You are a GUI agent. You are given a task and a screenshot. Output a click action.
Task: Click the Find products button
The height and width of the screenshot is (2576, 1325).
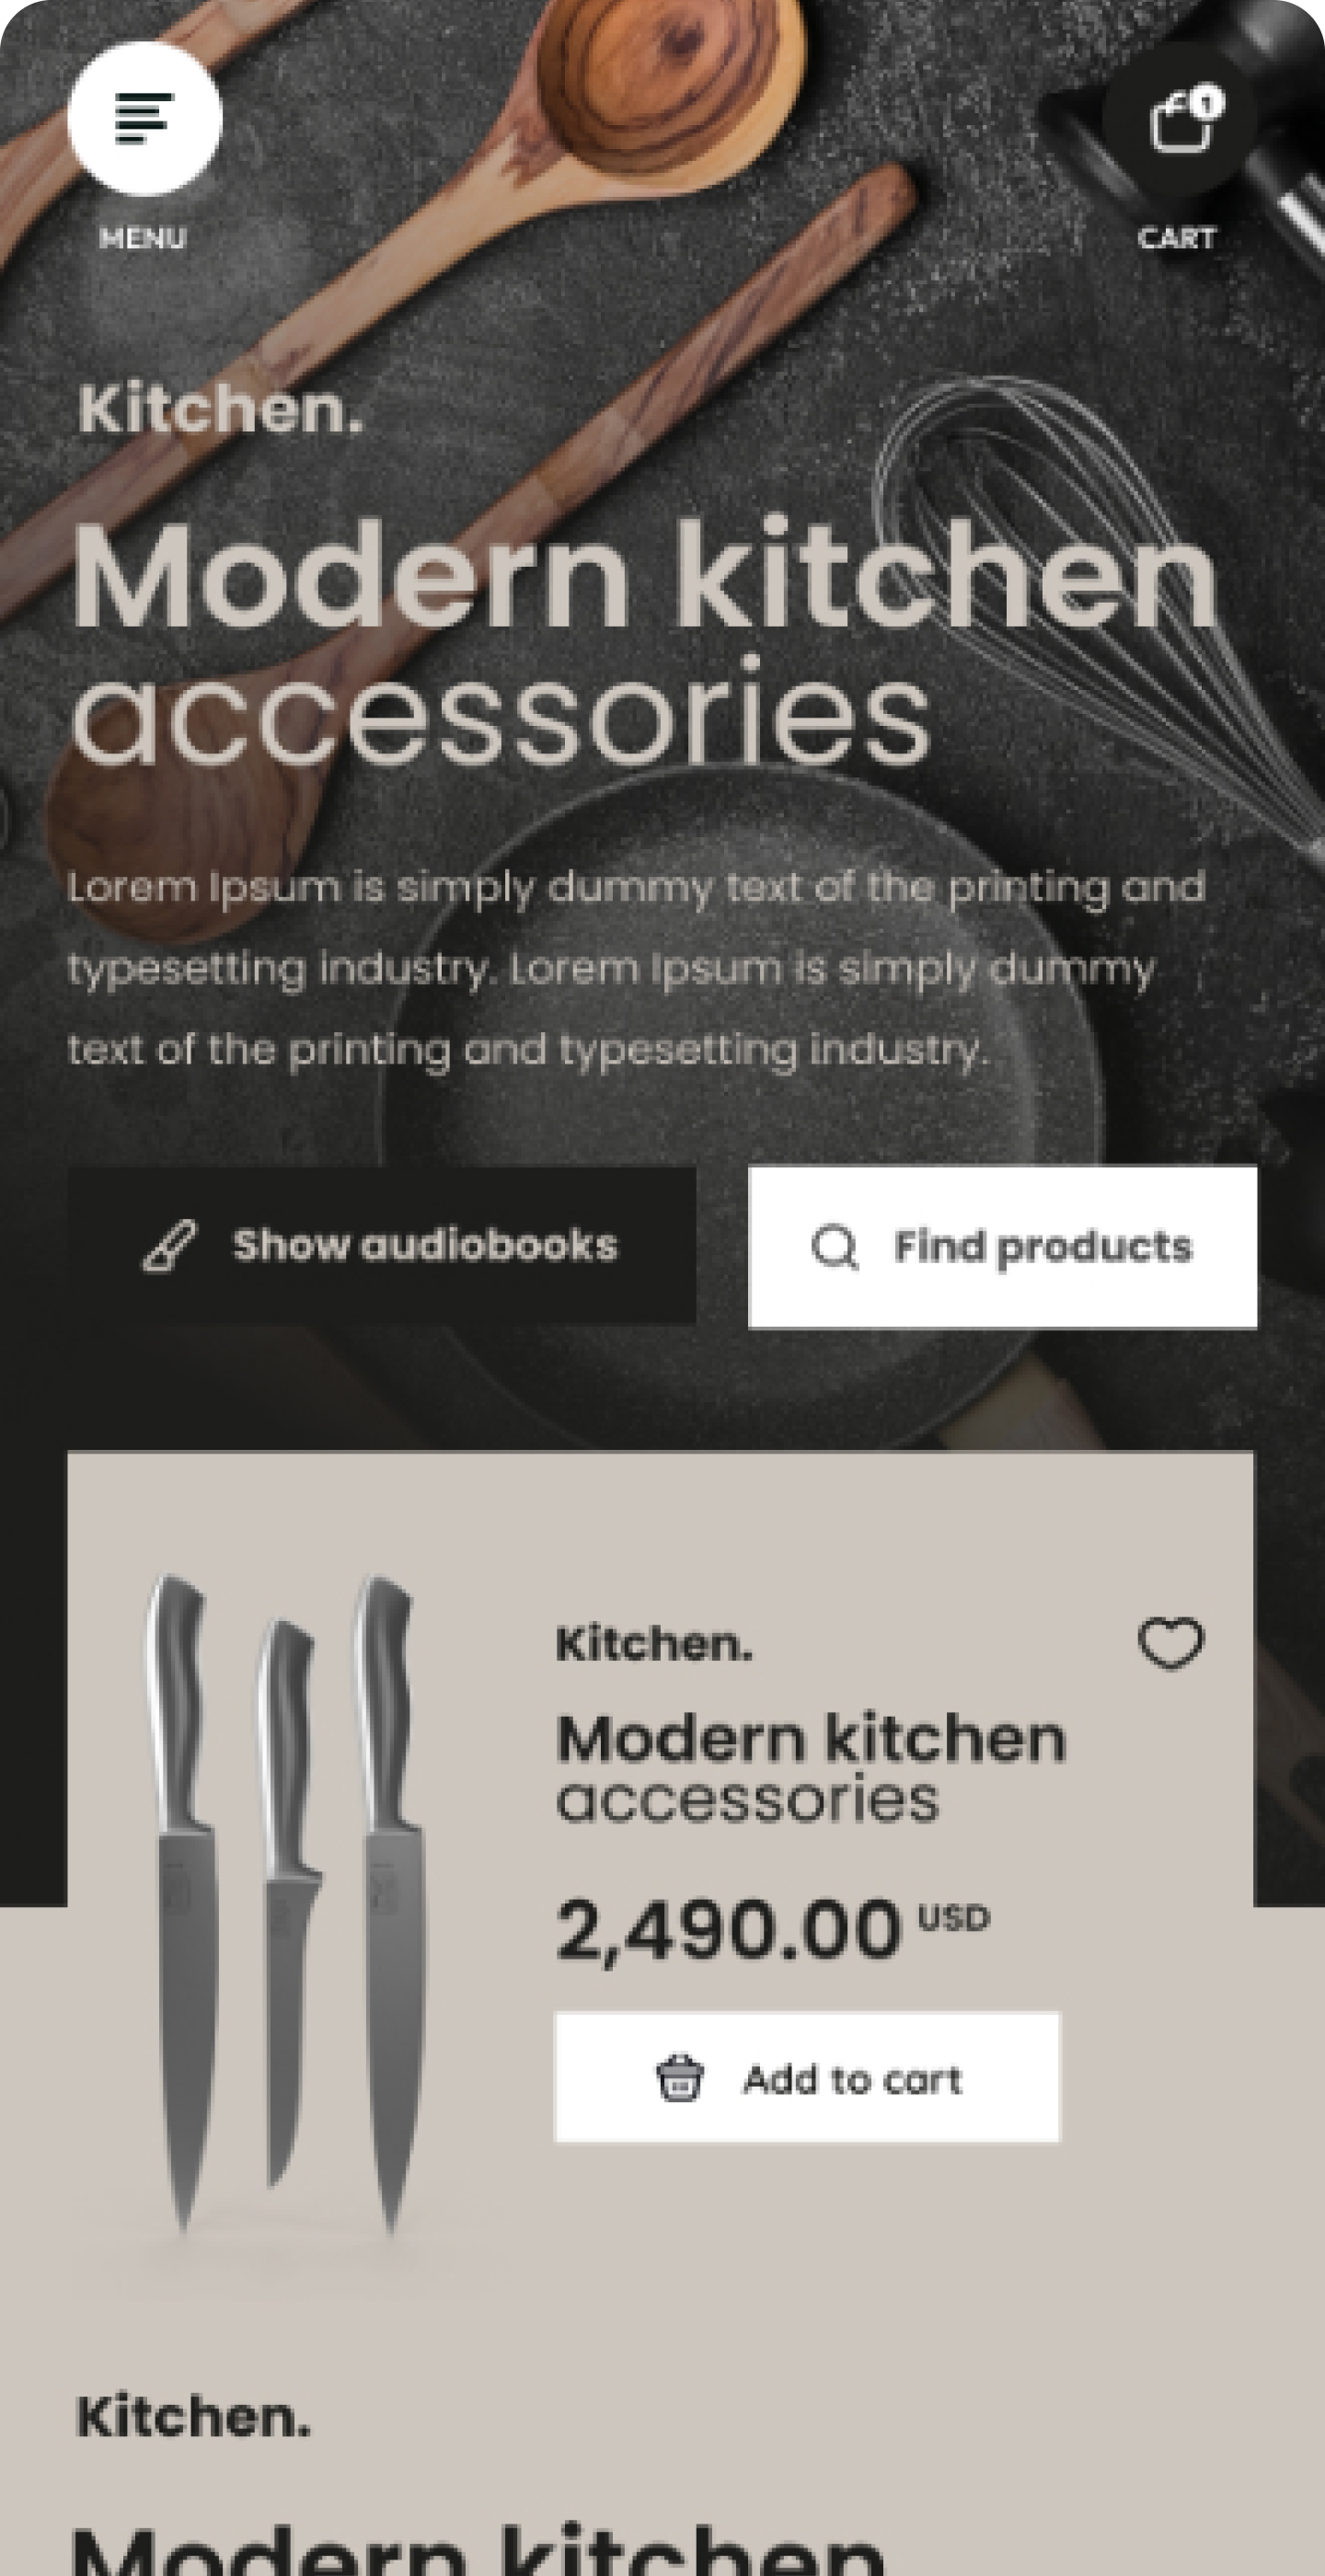pyautogui.click(x=1003, y=1247)
